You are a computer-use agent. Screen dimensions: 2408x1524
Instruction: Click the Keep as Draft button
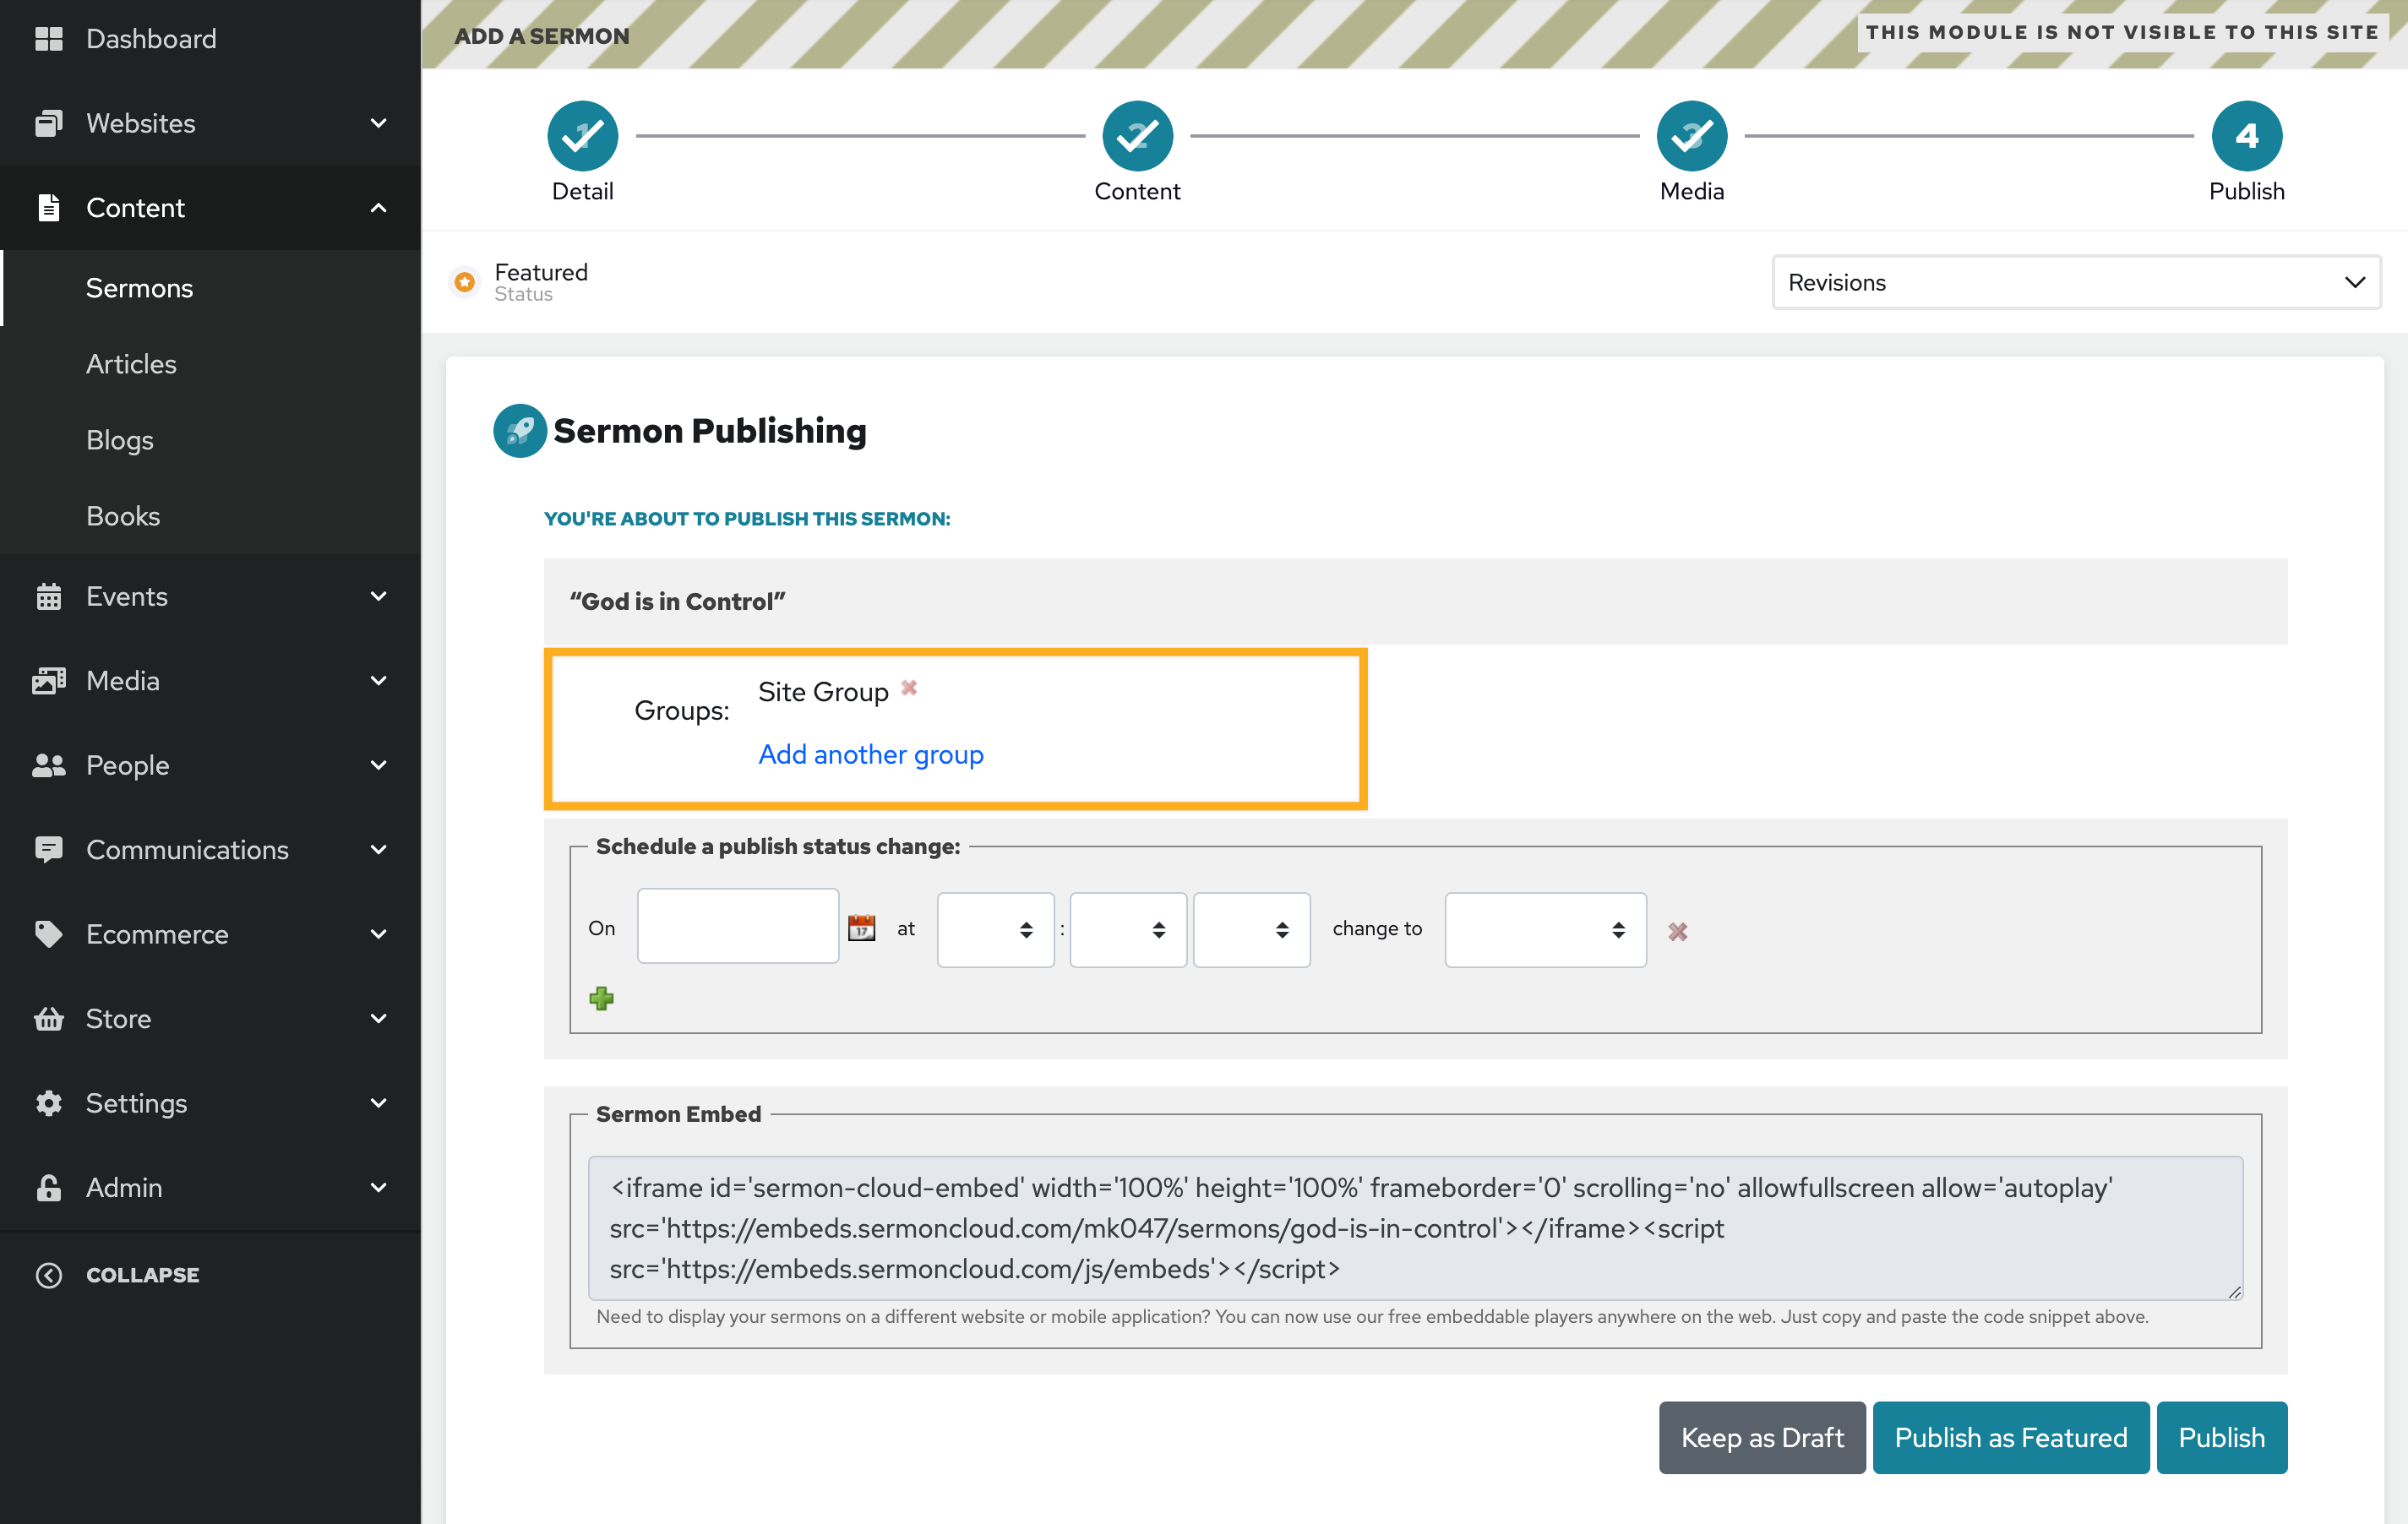(1762, 1437)
